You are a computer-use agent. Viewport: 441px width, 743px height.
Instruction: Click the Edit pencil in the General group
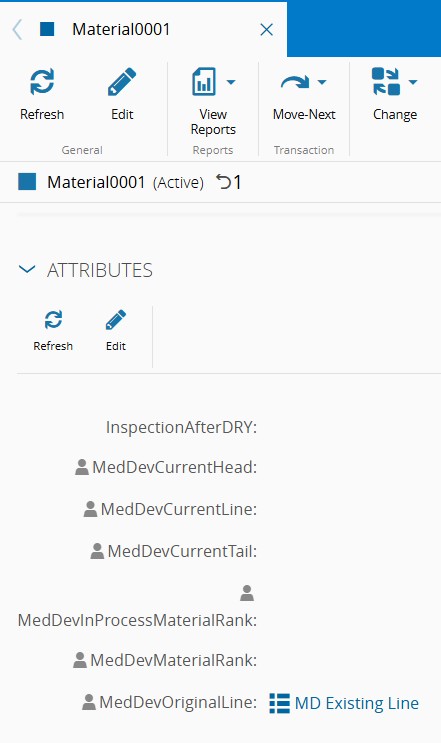coord(122,82)
